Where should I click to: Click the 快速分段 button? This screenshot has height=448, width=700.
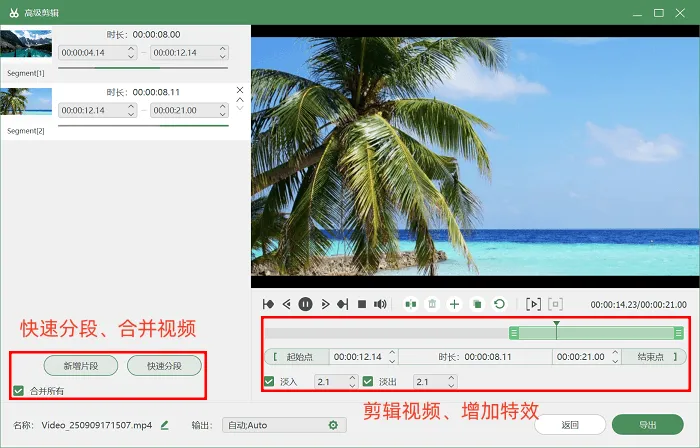pyautogui.click(x=164, y=366)
